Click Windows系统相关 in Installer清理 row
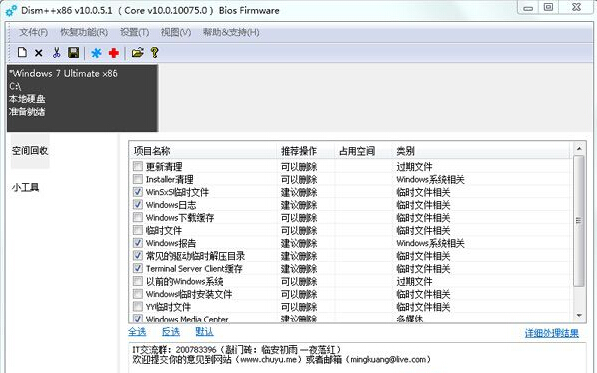The height and width of the screenshot is (373, 597). coord(430,179)
